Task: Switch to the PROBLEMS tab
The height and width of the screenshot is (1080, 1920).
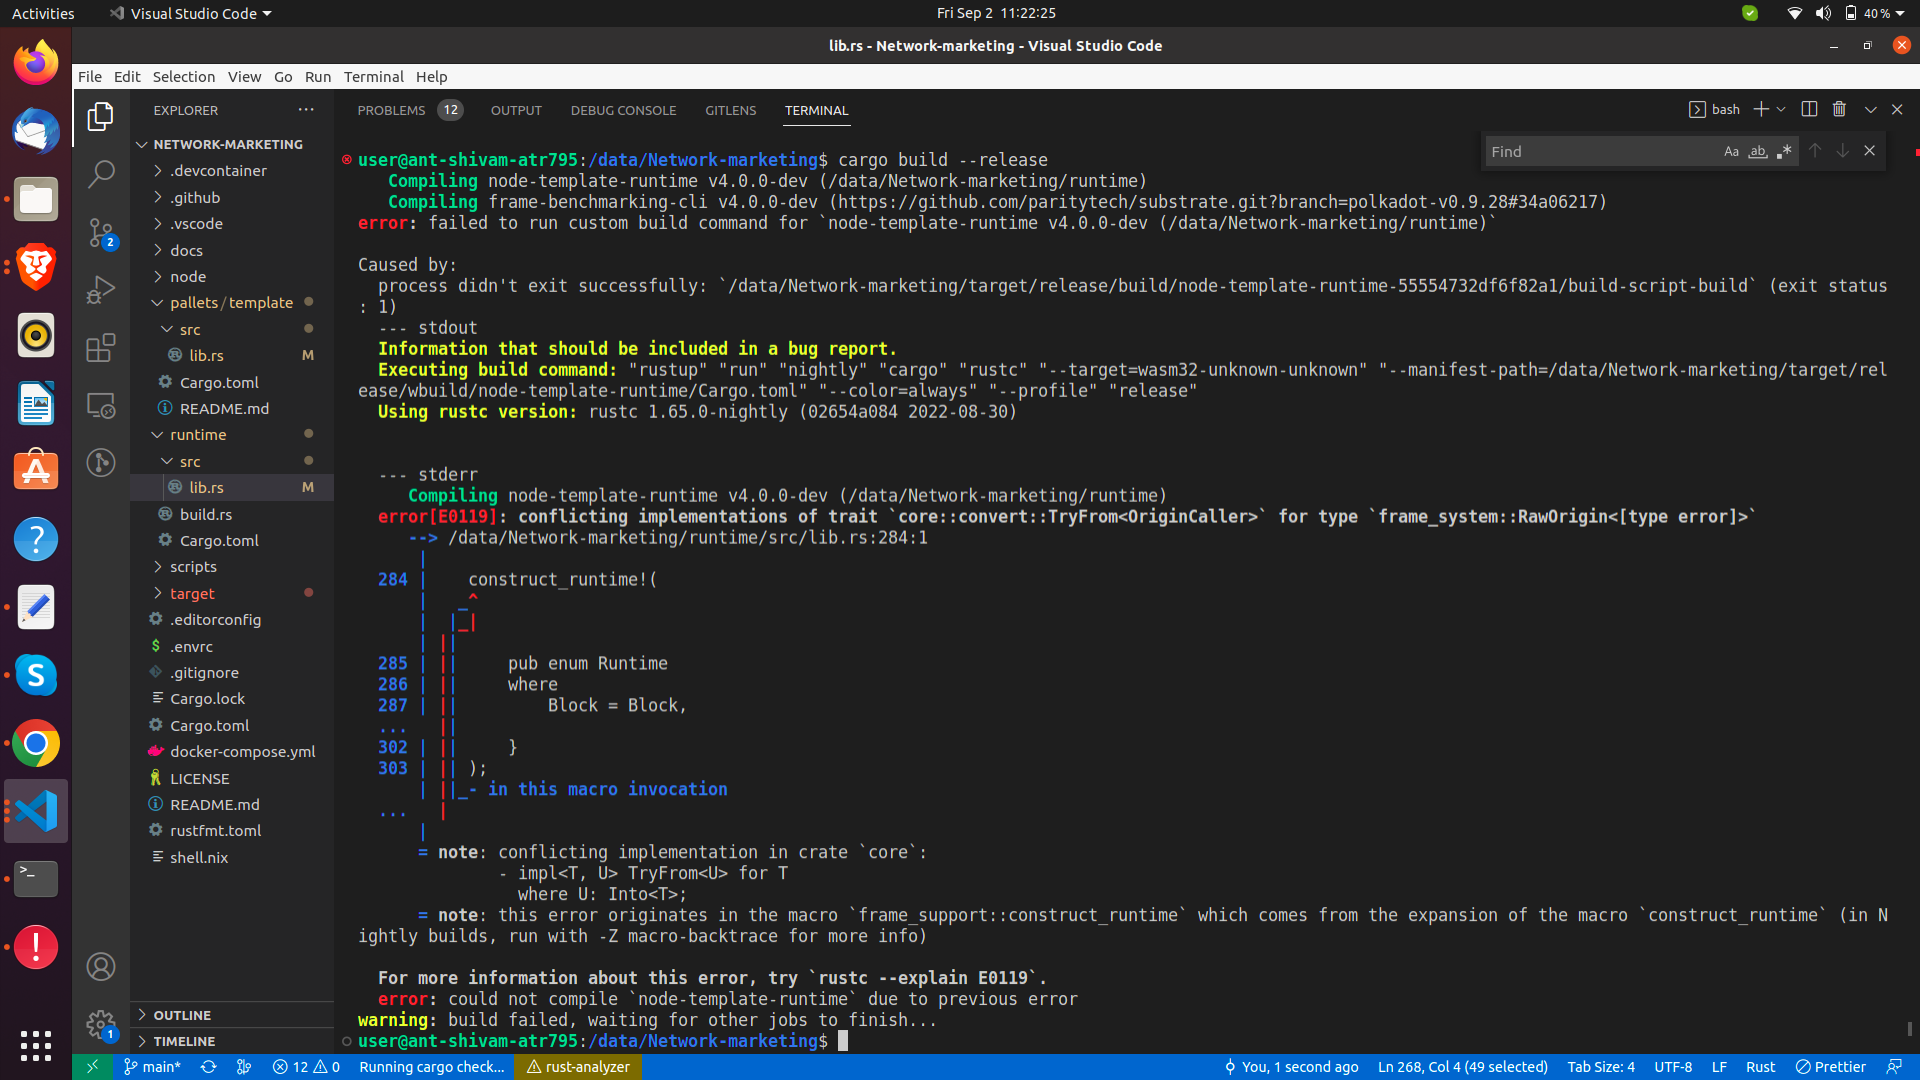Action: coord(391,110)
